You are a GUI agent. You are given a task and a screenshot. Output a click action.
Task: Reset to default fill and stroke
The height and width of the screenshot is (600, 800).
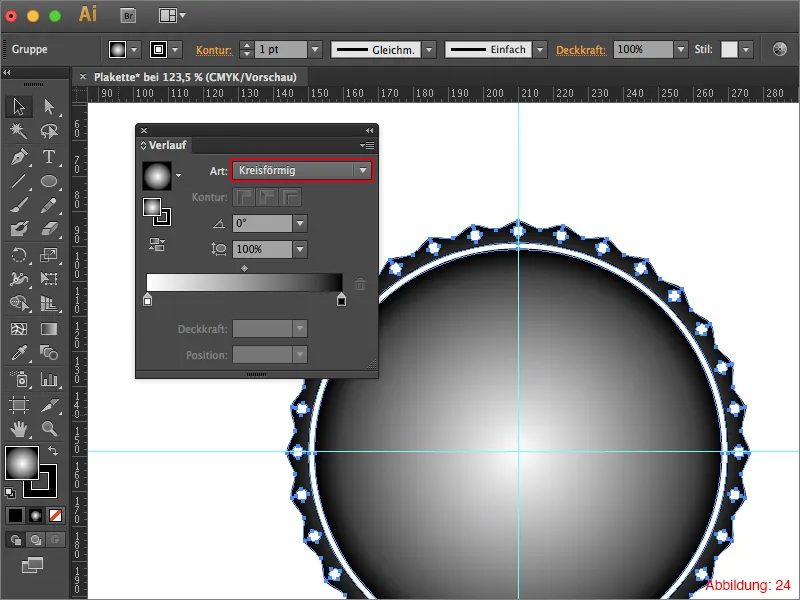tap(10, 492)
